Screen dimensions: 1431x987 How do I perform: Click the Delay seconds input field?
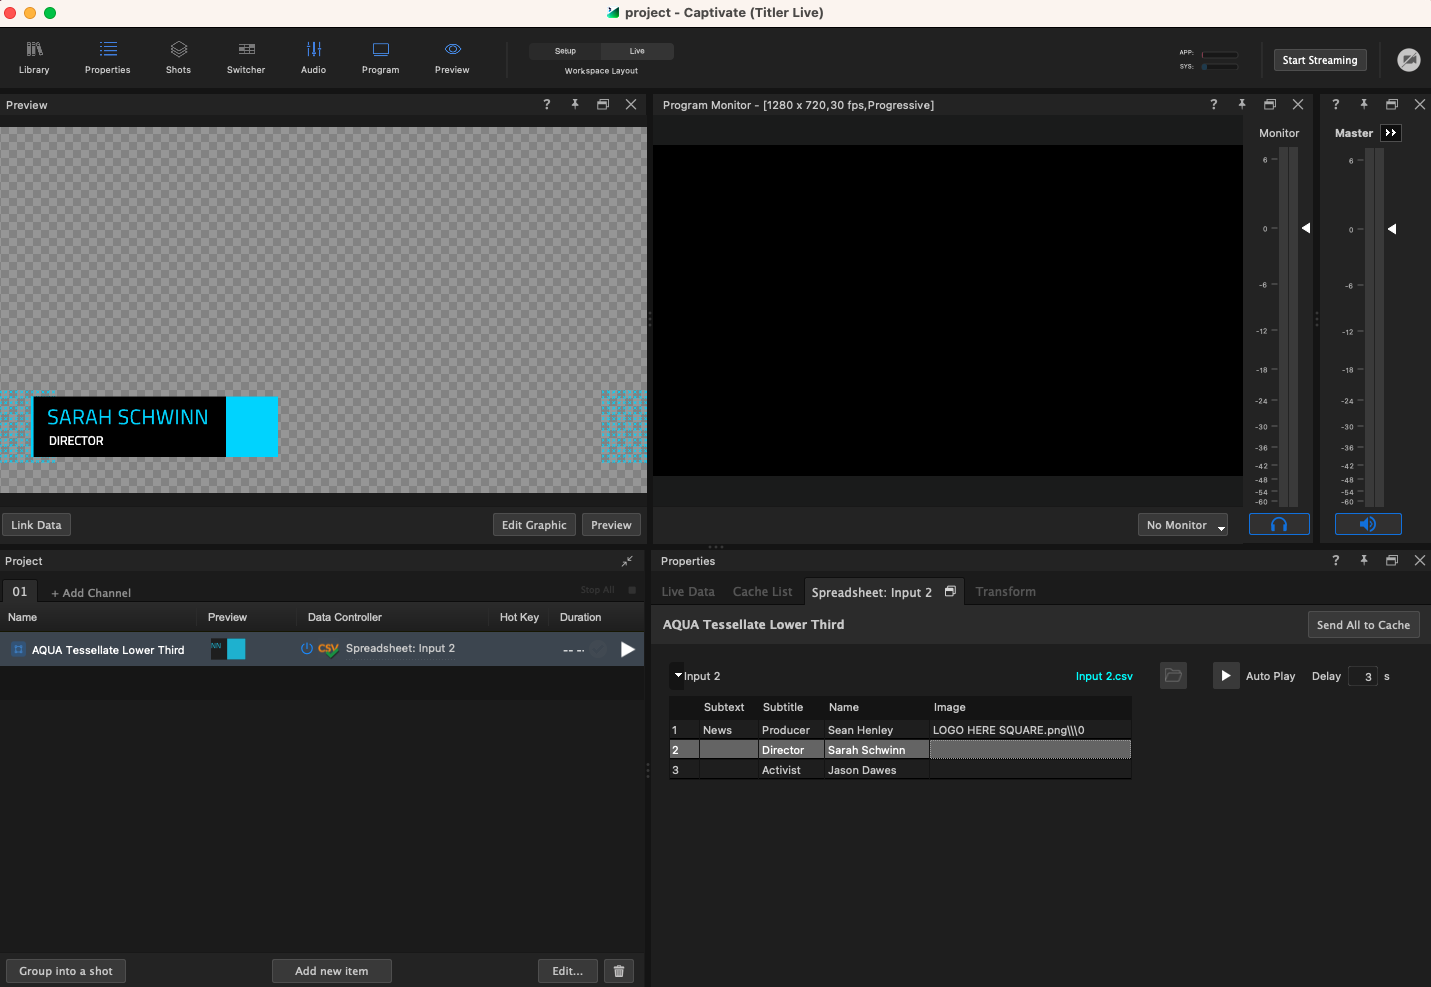point(1363,677)
